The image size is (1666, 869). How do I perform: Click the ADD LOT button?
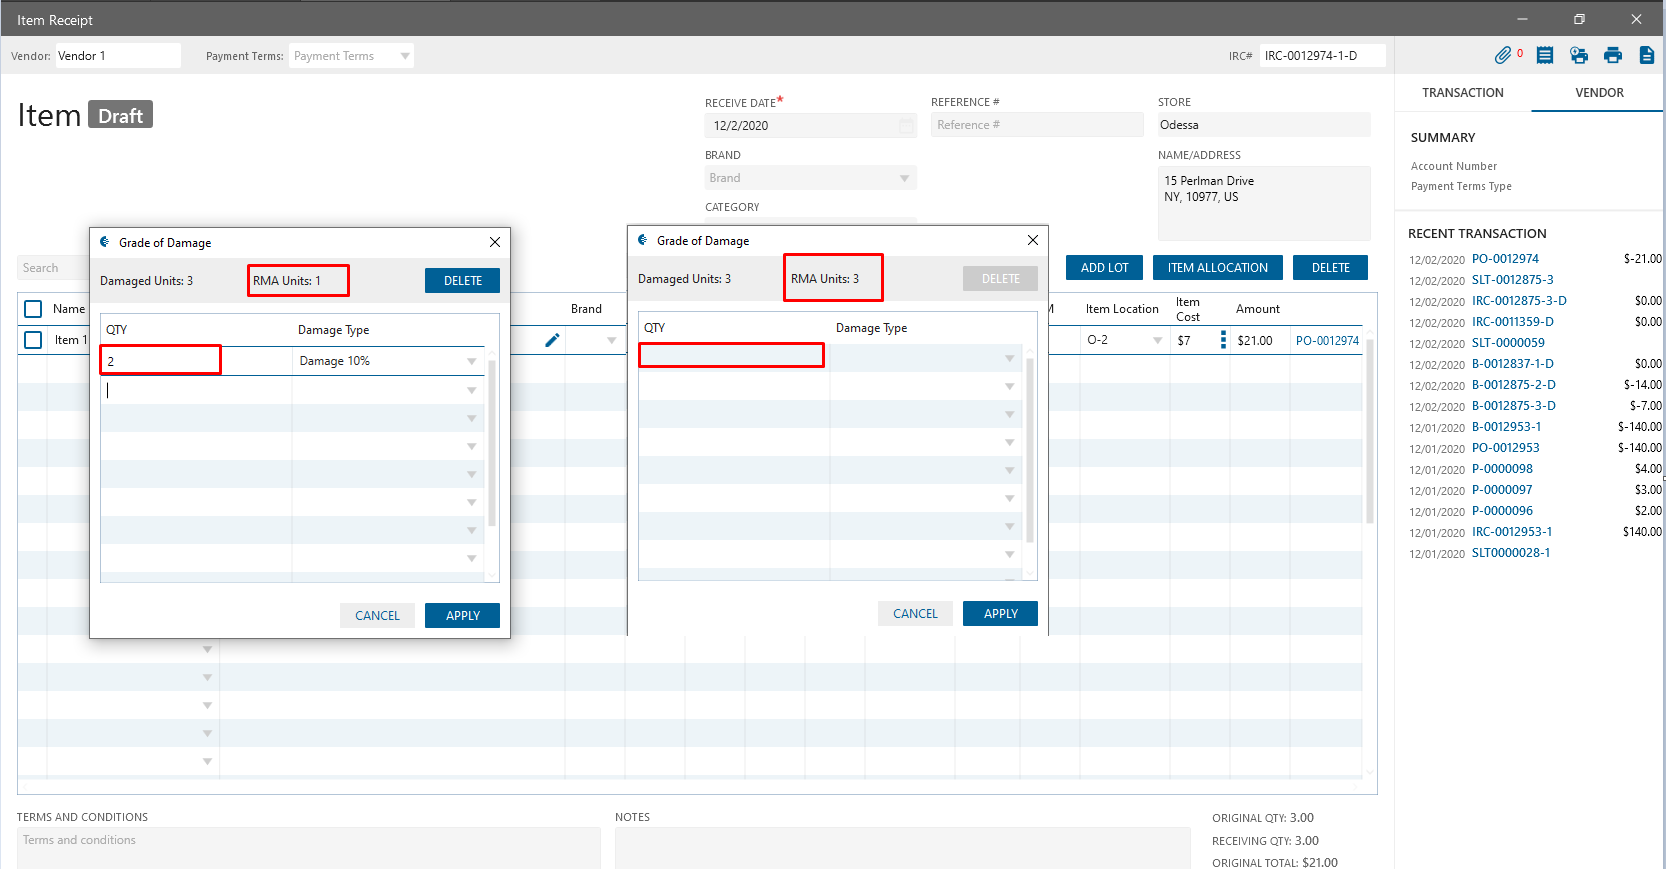pyautogui.click(x=1105, y=268)
